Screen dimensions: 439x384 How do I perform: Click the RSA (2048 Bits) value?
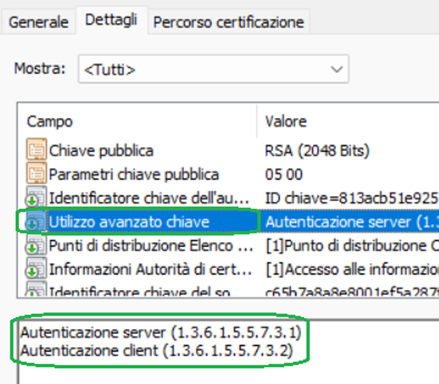click(317, 151)
